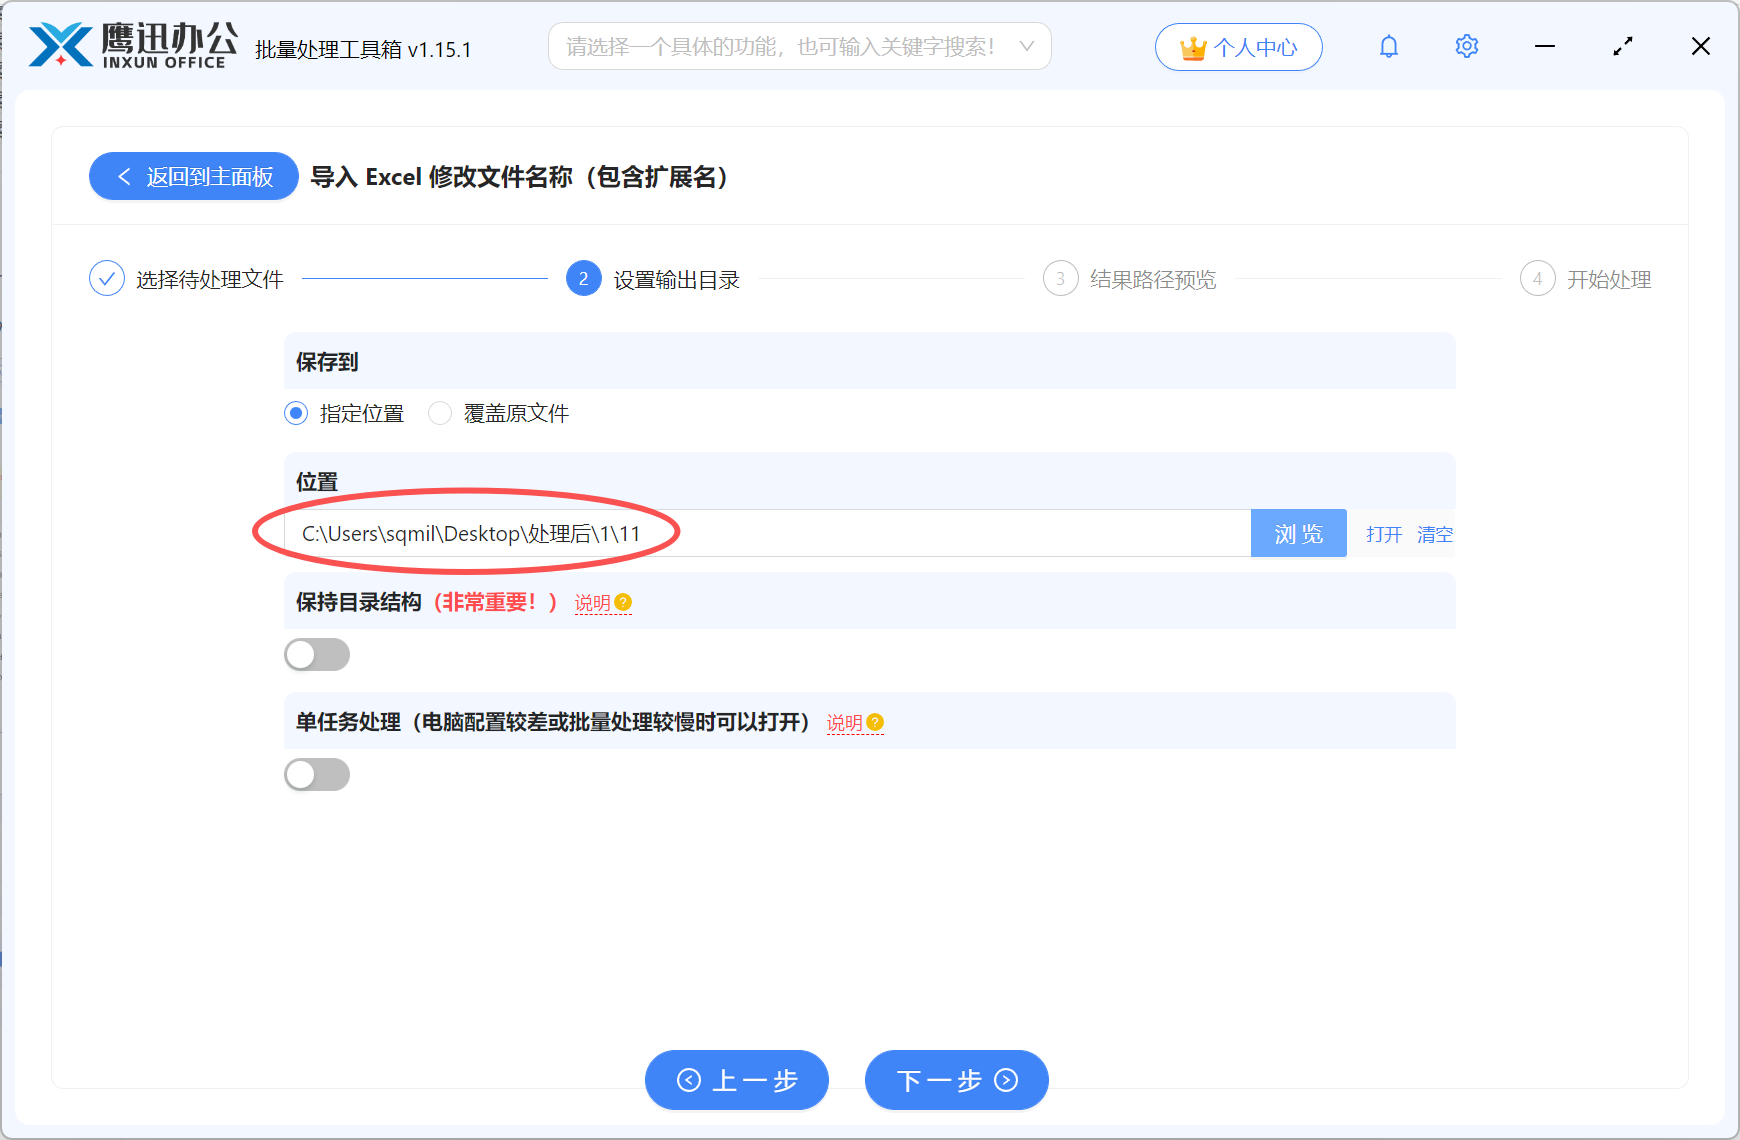
Task: Open 个人中心 personal center
Action: [1239, 47]
